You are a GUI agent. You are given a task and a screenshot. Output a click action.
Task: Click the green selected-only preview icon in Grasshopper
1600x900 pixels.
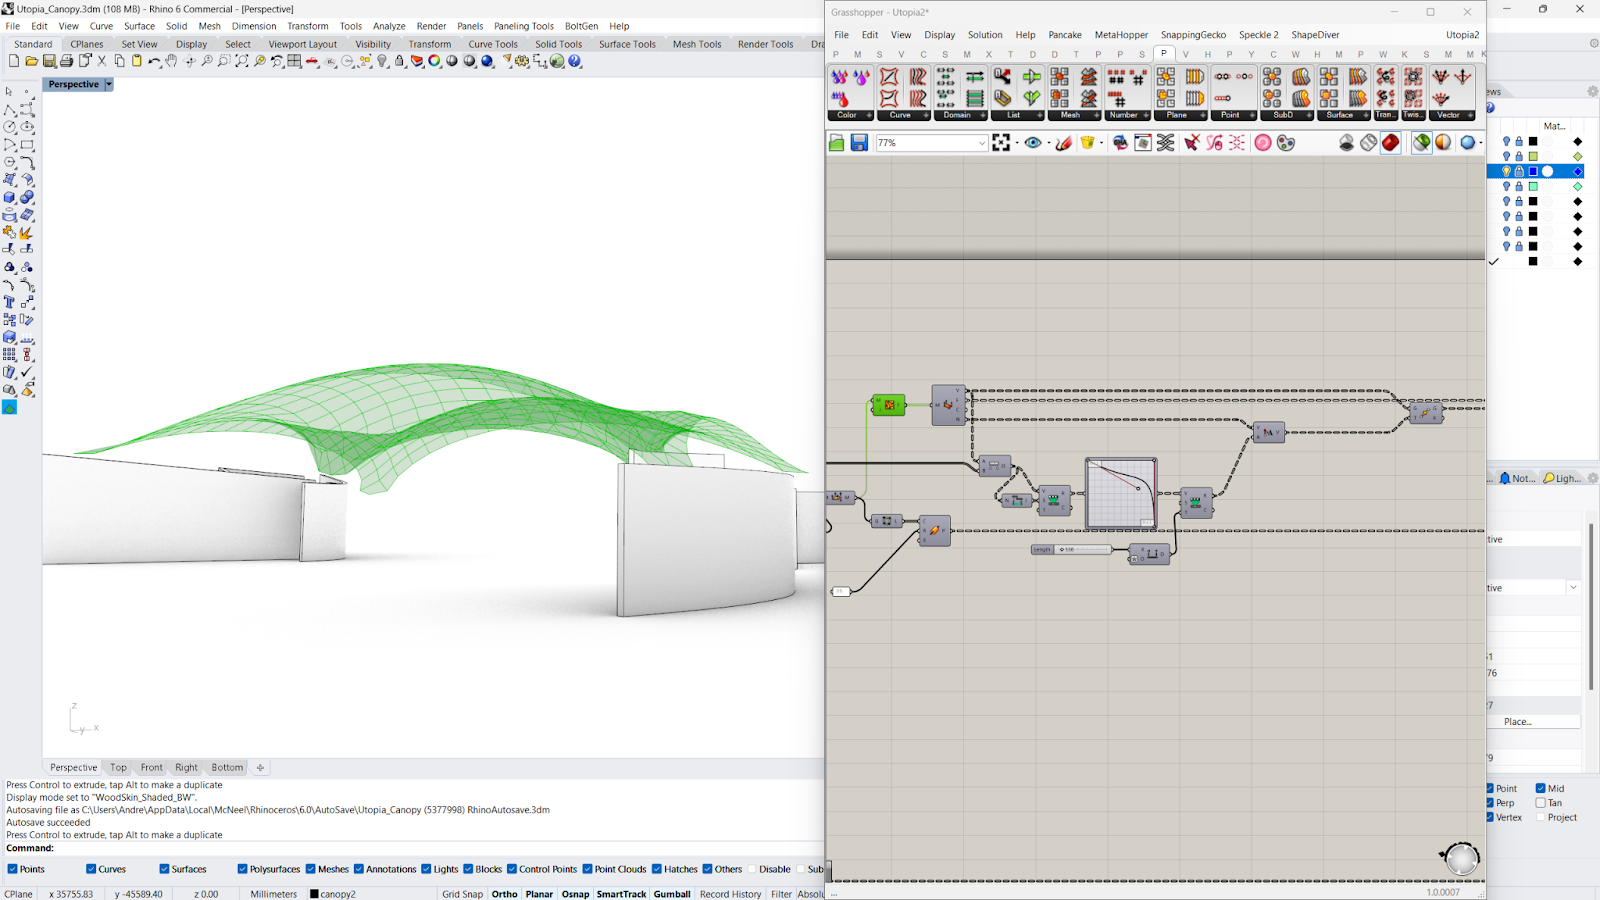pos(1422,143)
